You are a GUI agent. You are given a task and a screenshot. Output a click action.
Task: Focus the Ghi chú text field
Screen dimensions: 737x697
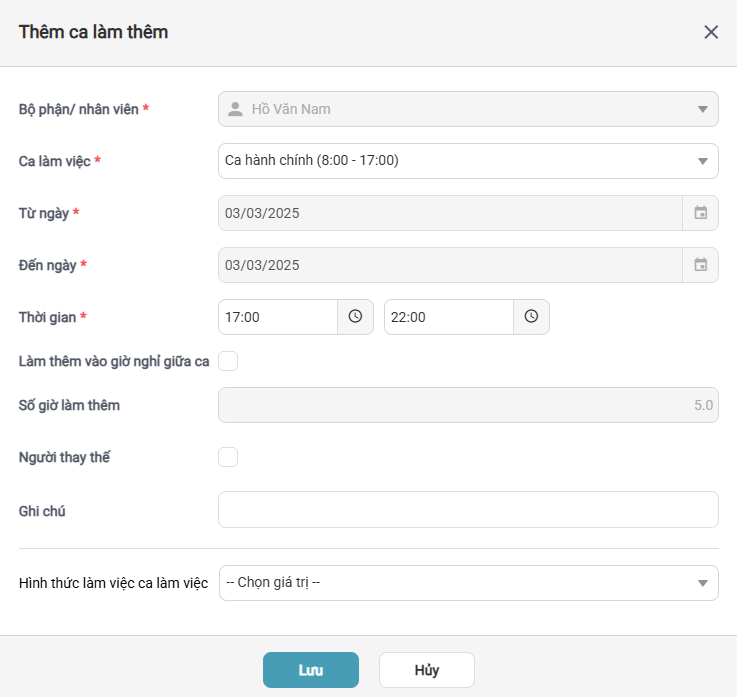(468, 509)
